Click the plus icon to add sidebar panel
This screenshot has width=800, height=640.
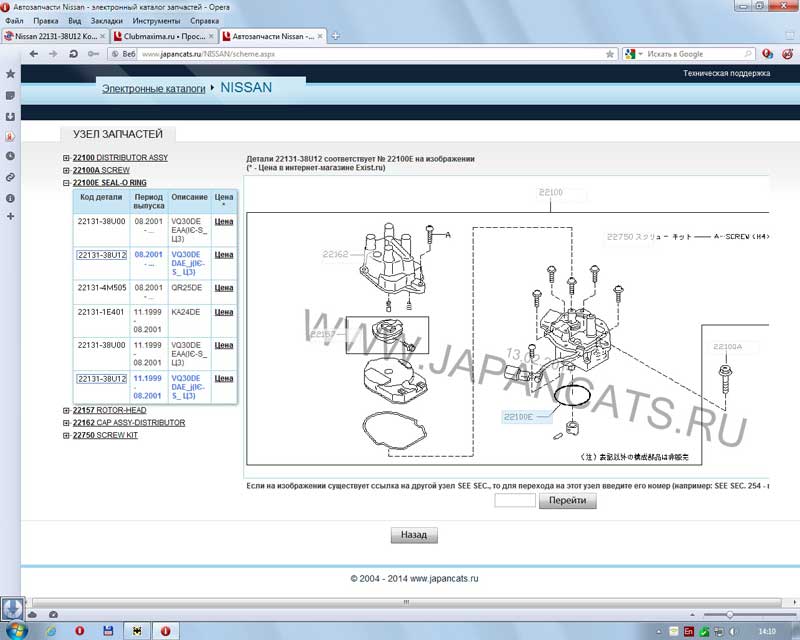point(10,216)
